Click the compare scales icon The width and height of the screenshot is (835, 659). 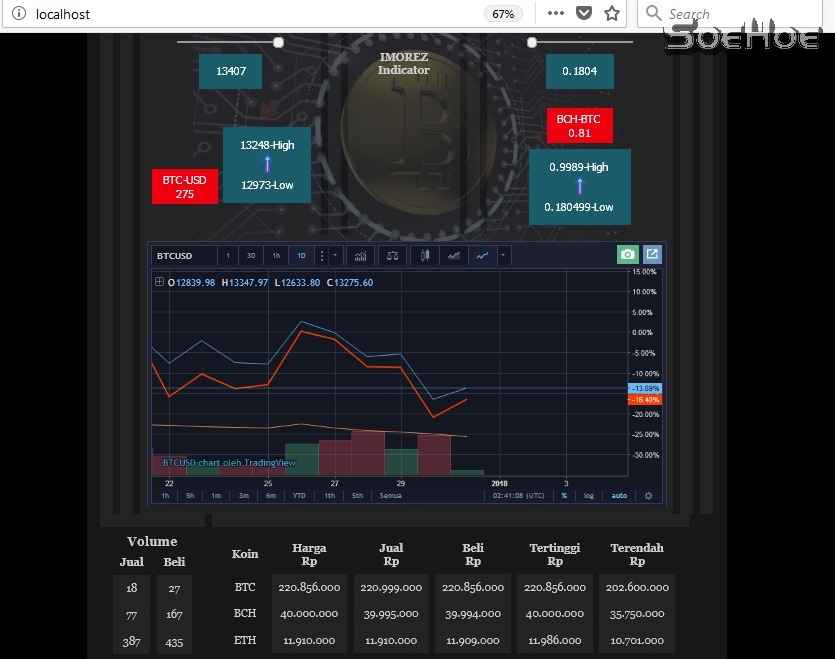point(392,256)
